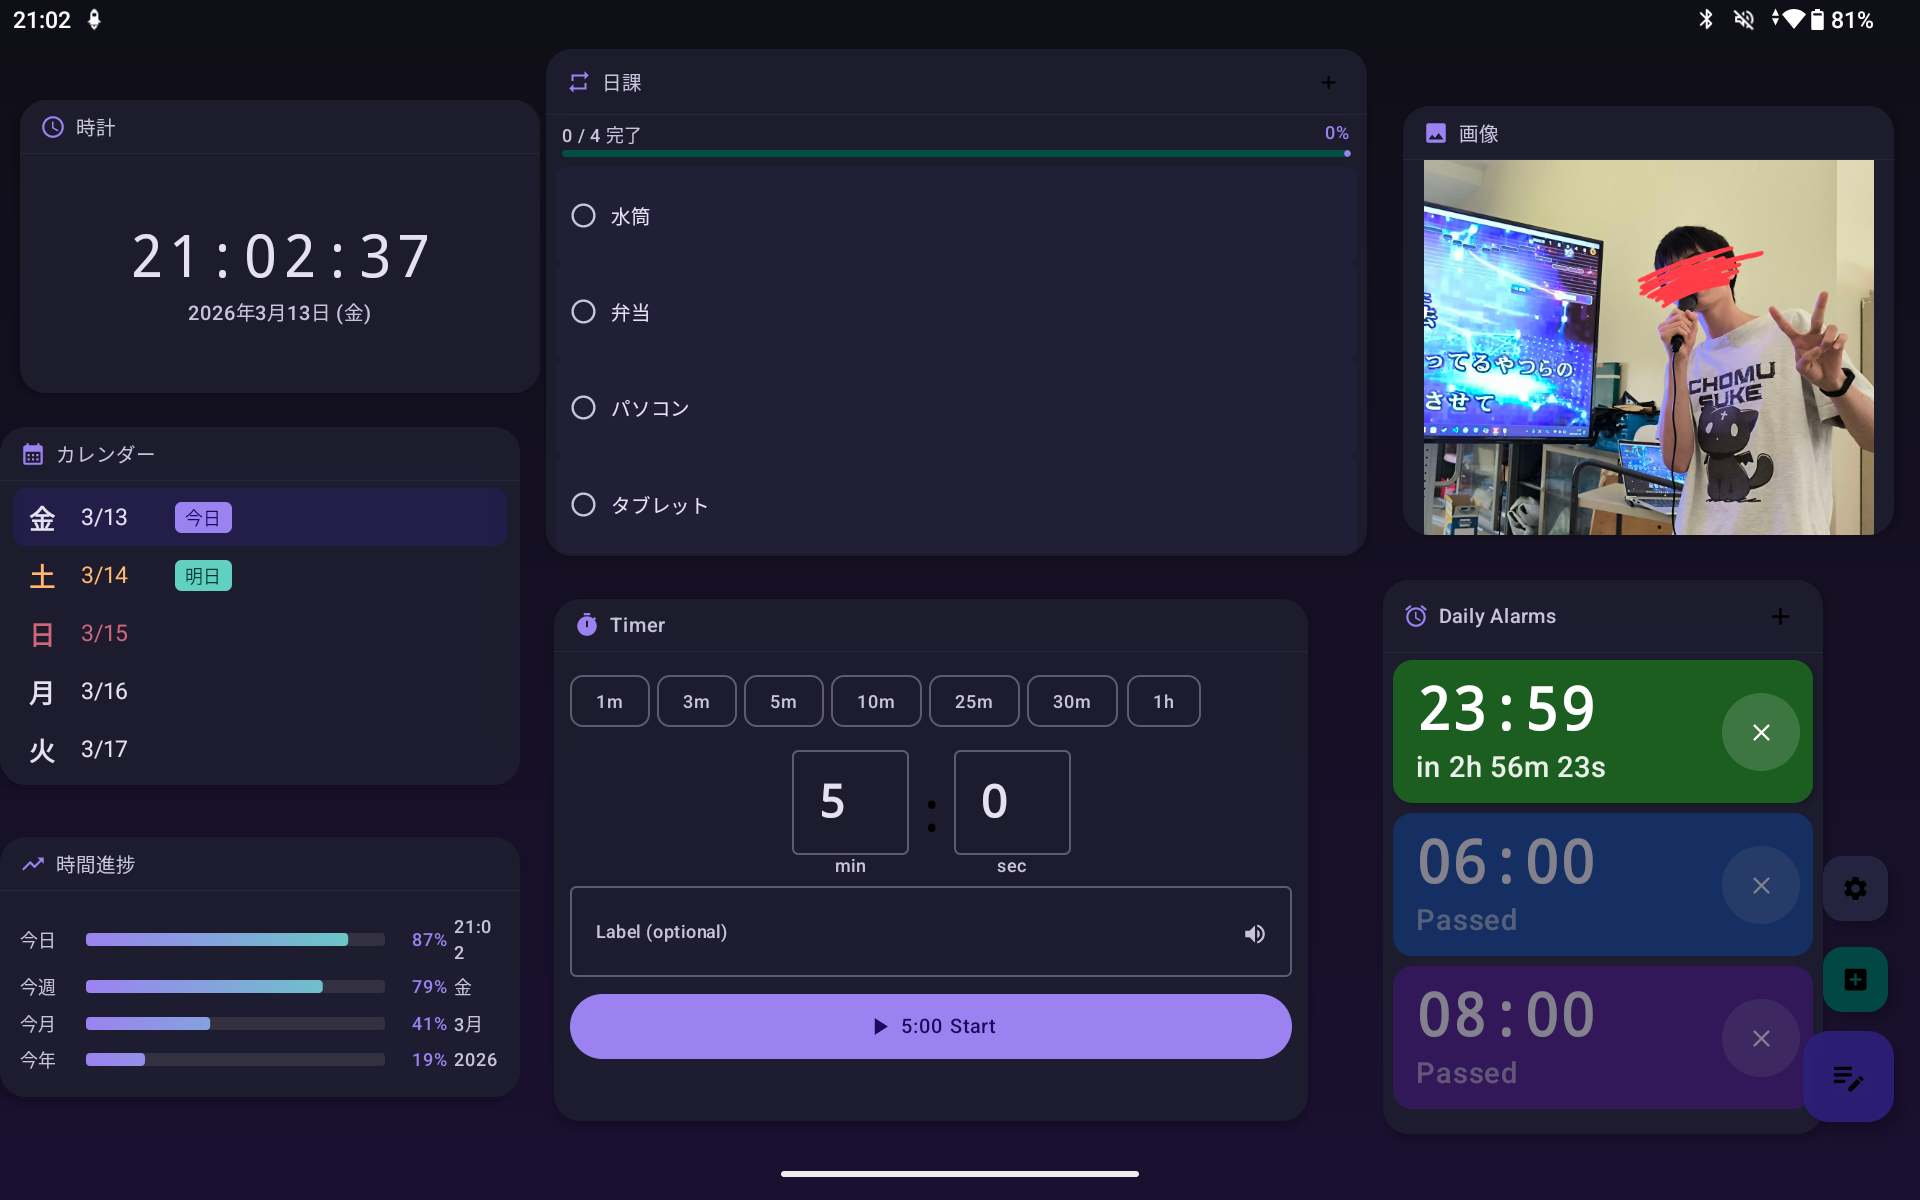Select the 25m timer preset
Viewport: 1920px width, 1200px height.
(x=974, y=700)
